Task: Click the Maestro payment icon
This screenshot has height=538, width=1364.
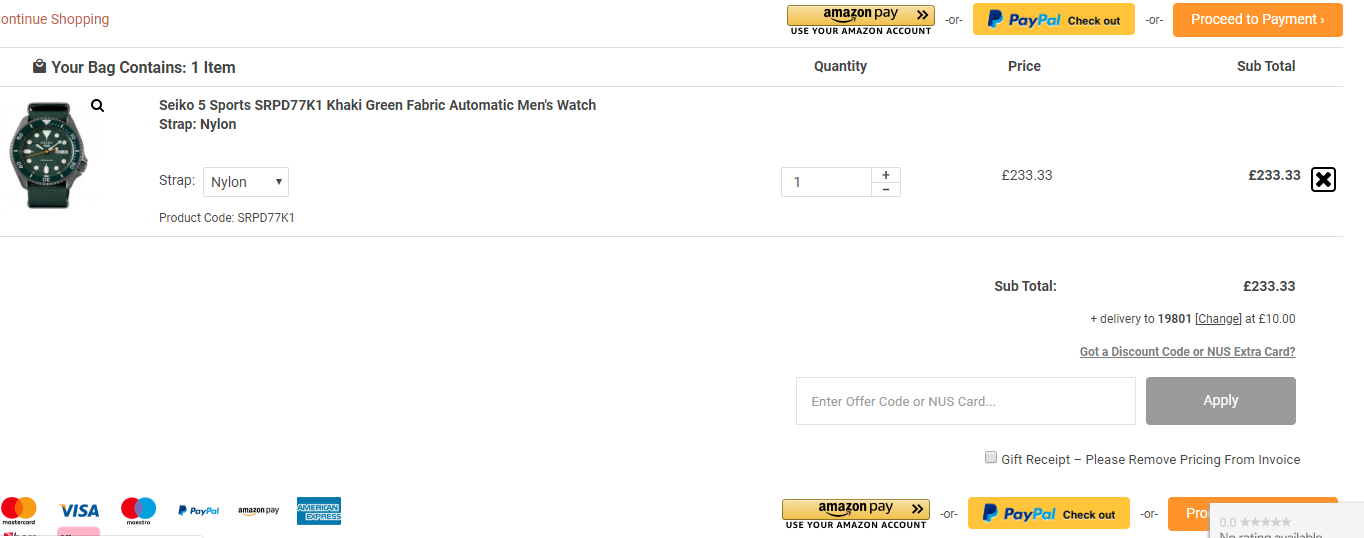Action: [138, 511]
